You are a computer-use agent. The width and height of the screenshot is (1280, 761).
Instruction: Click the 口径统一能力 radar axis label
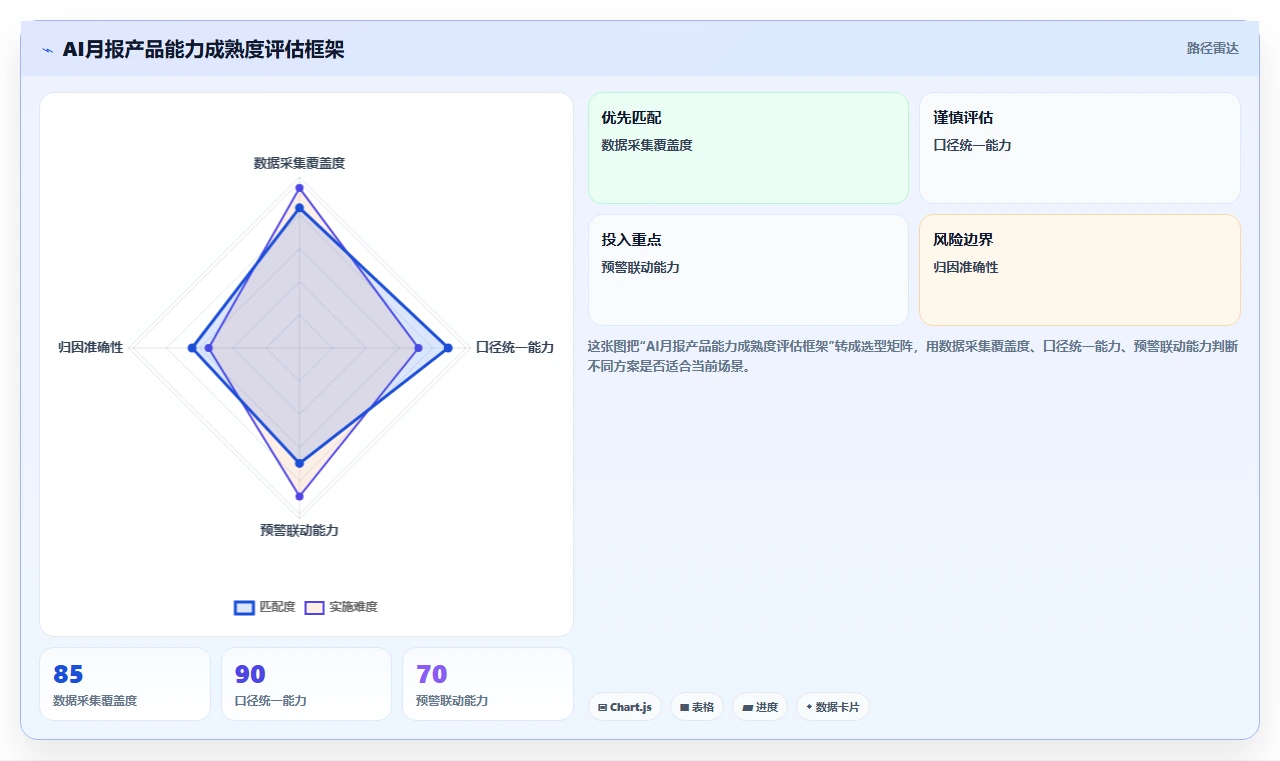(x=515, y=347)
